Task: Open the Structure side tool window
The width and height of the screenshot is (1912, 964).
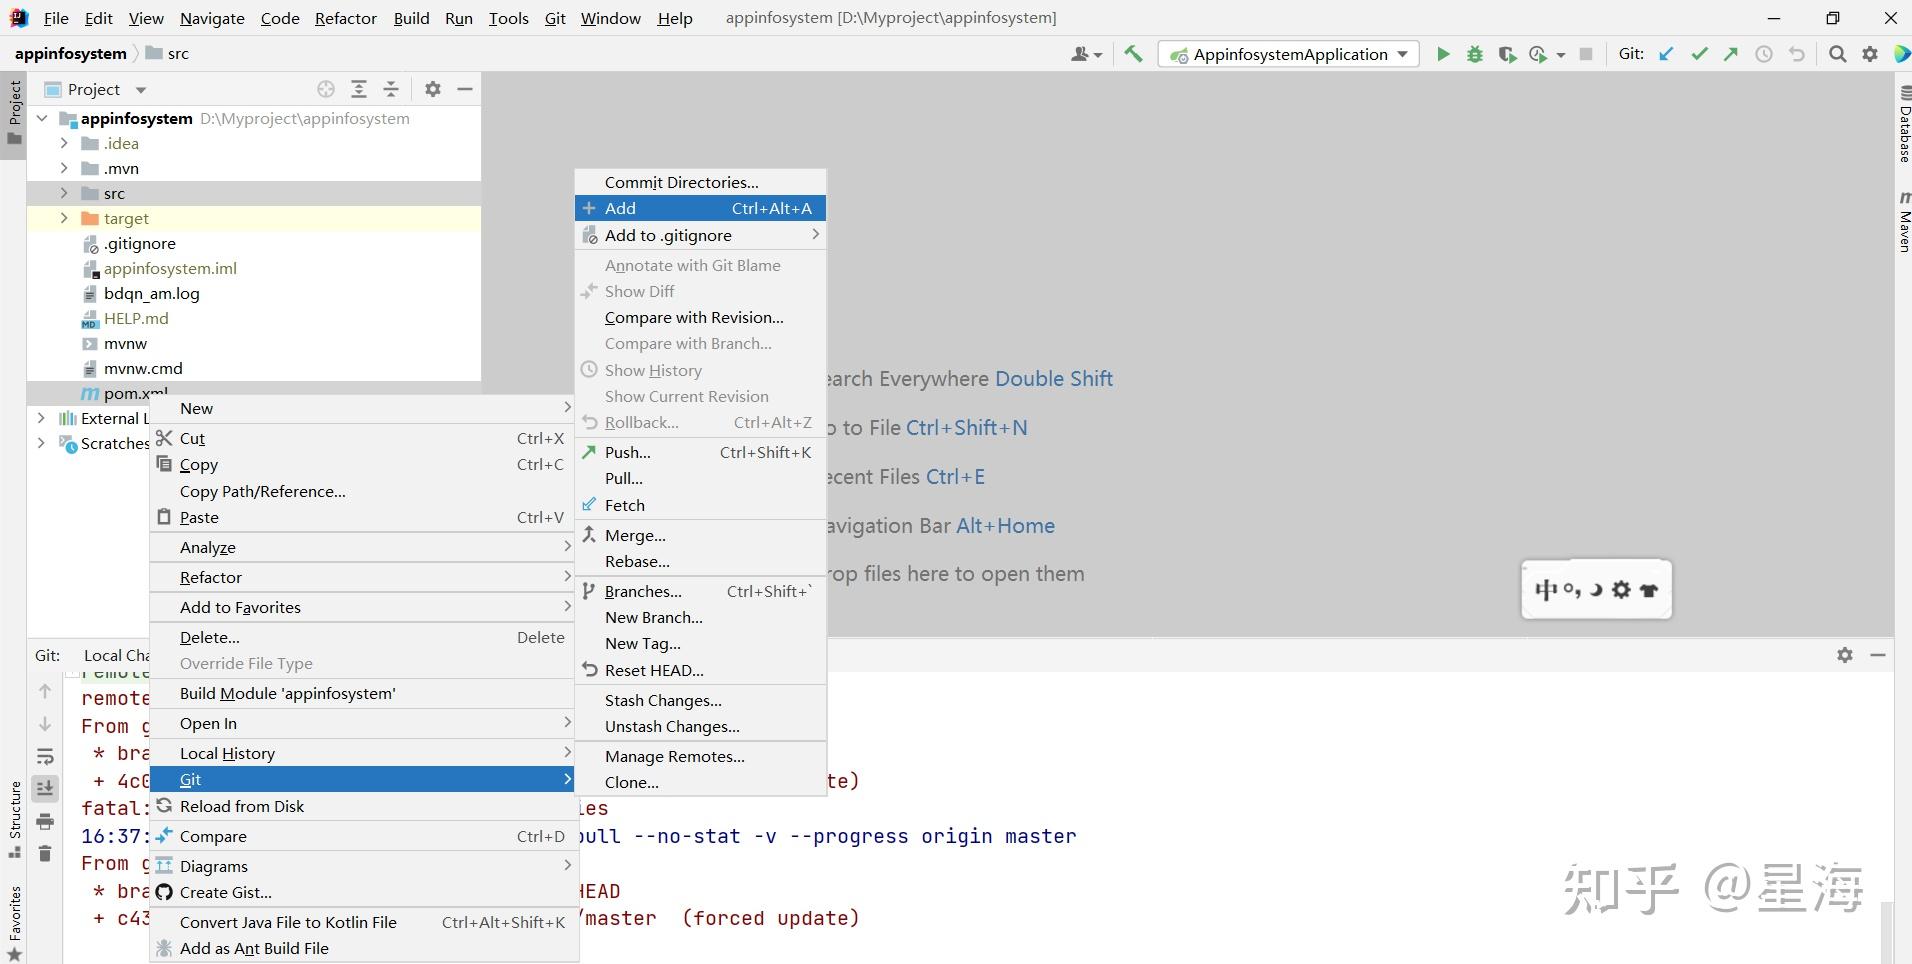Action: pyautogui.click(x=15, y=820)
